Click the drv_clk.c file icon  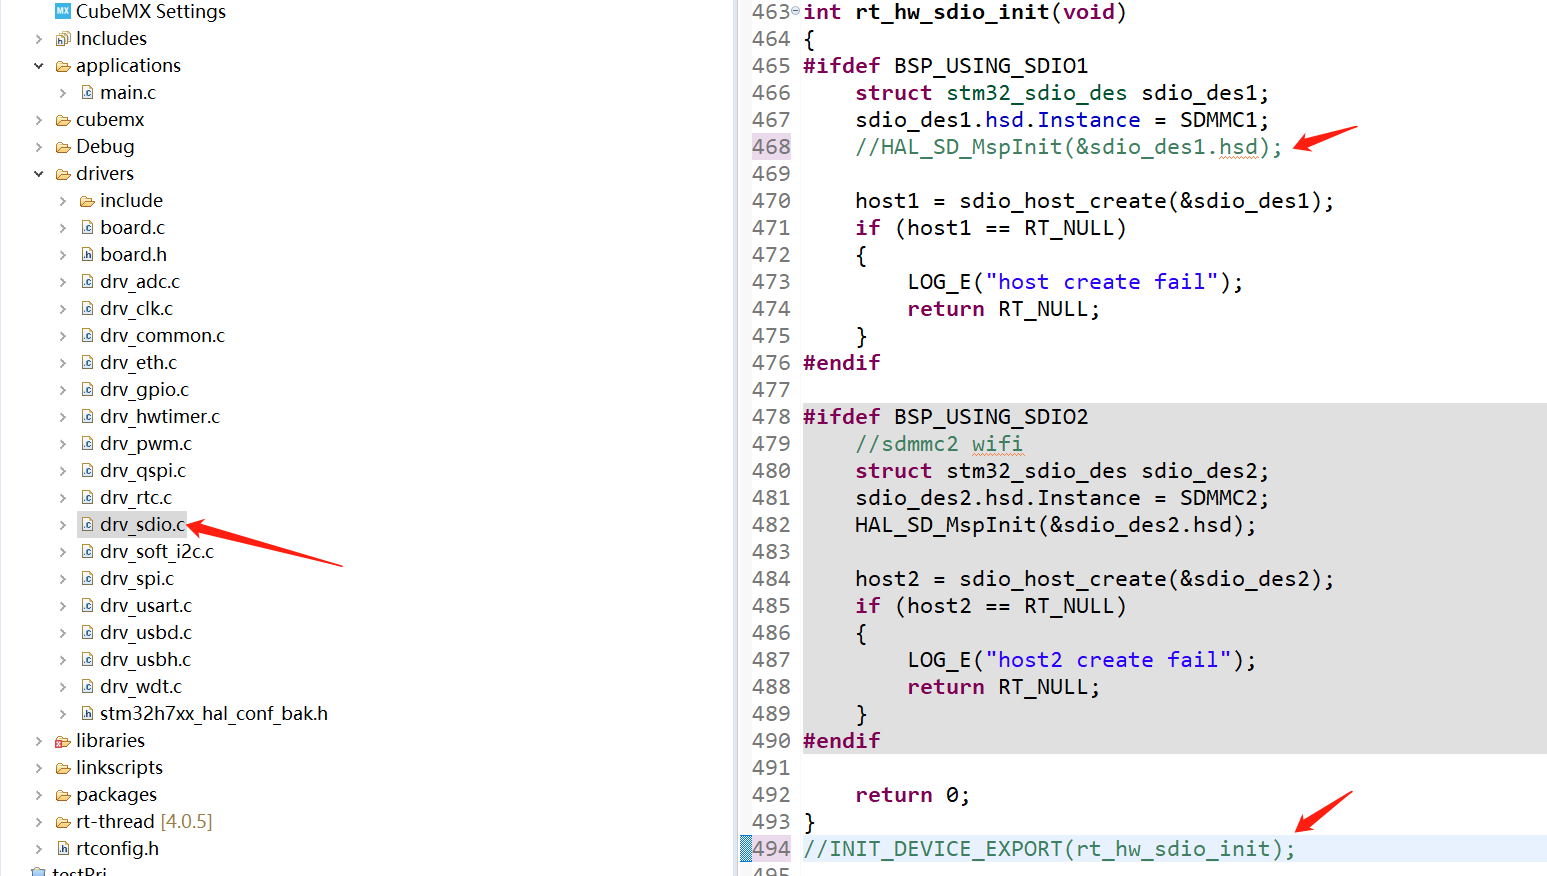point(87,309)
